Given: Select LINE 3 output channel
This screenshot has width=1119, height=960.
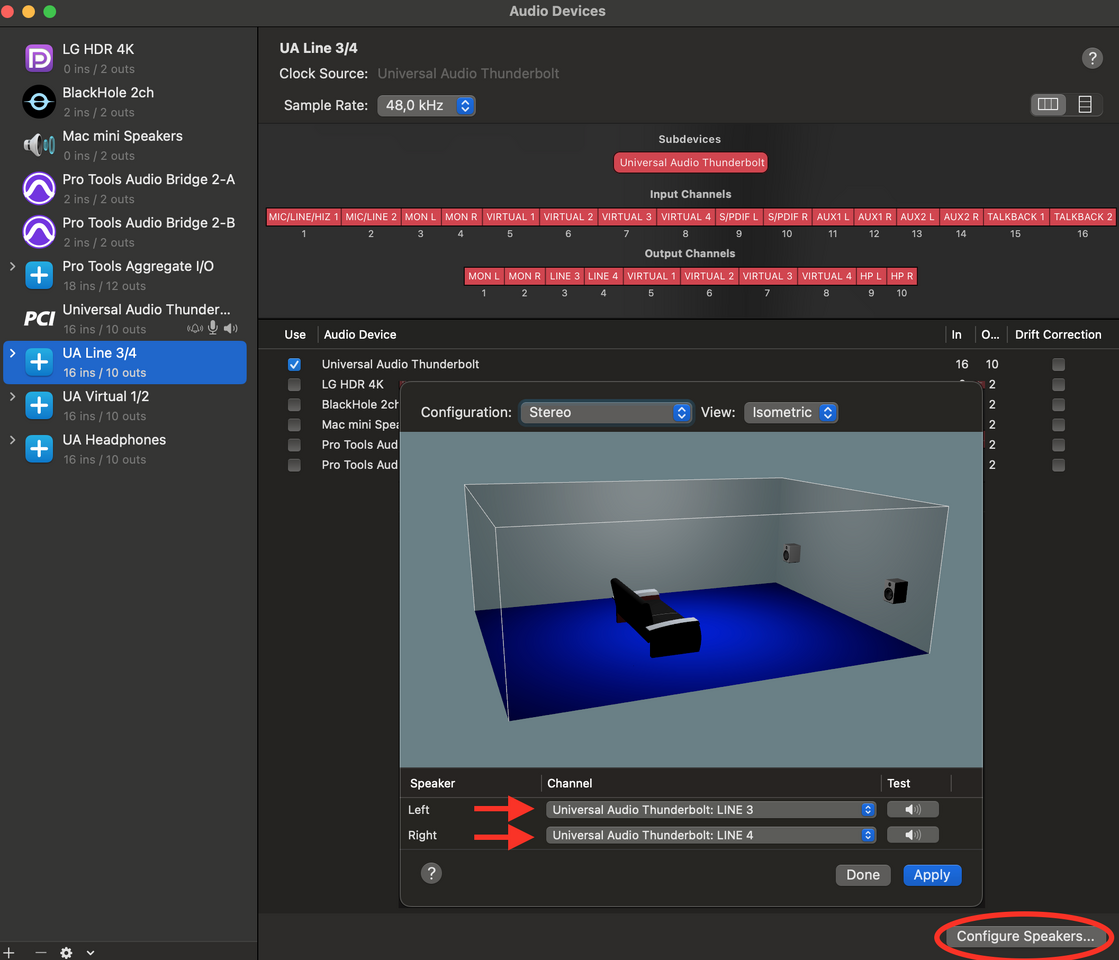Looking at the screenshot, I should (x=564, y=276).
